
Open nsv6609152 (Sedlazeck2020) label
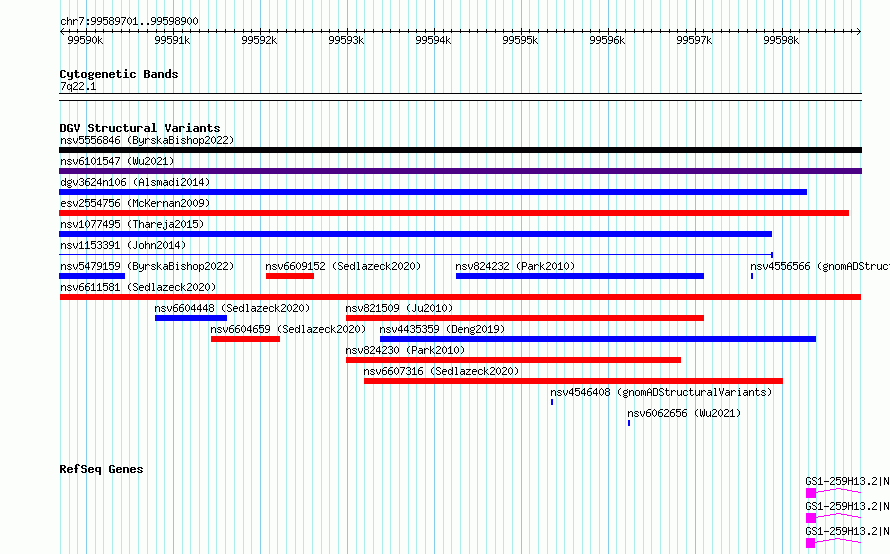[x=343, y=266]
